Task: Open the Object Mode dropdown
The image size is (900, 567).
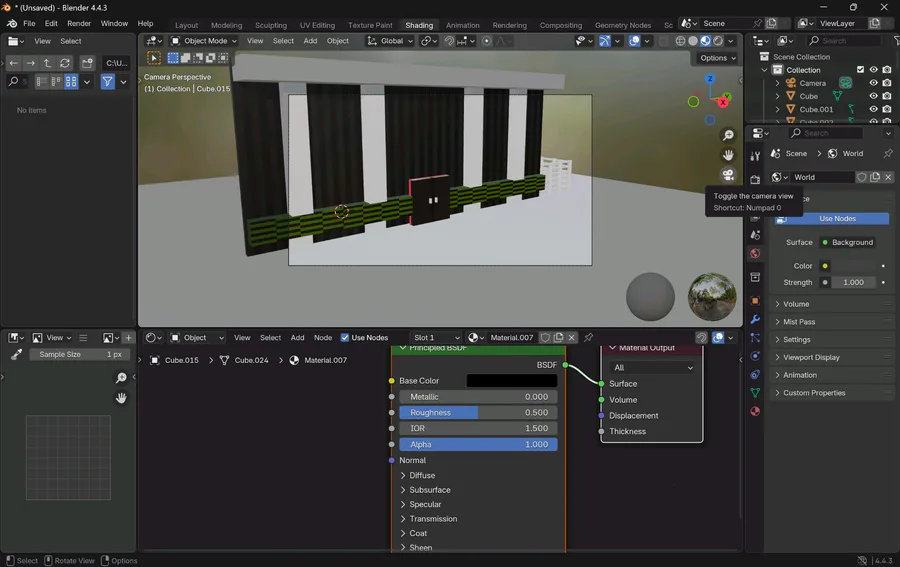Action: point(204,41)
